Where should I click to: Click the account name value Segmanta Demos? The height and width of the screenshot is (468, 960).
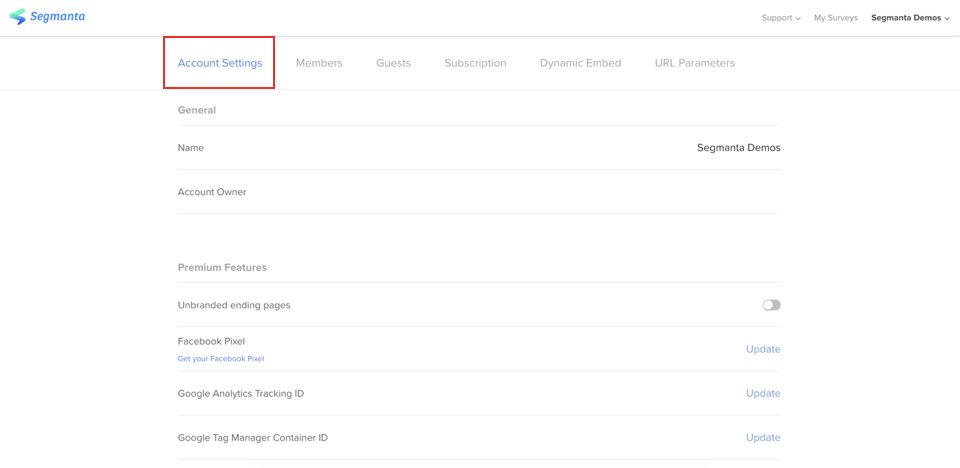pos(739,148)
